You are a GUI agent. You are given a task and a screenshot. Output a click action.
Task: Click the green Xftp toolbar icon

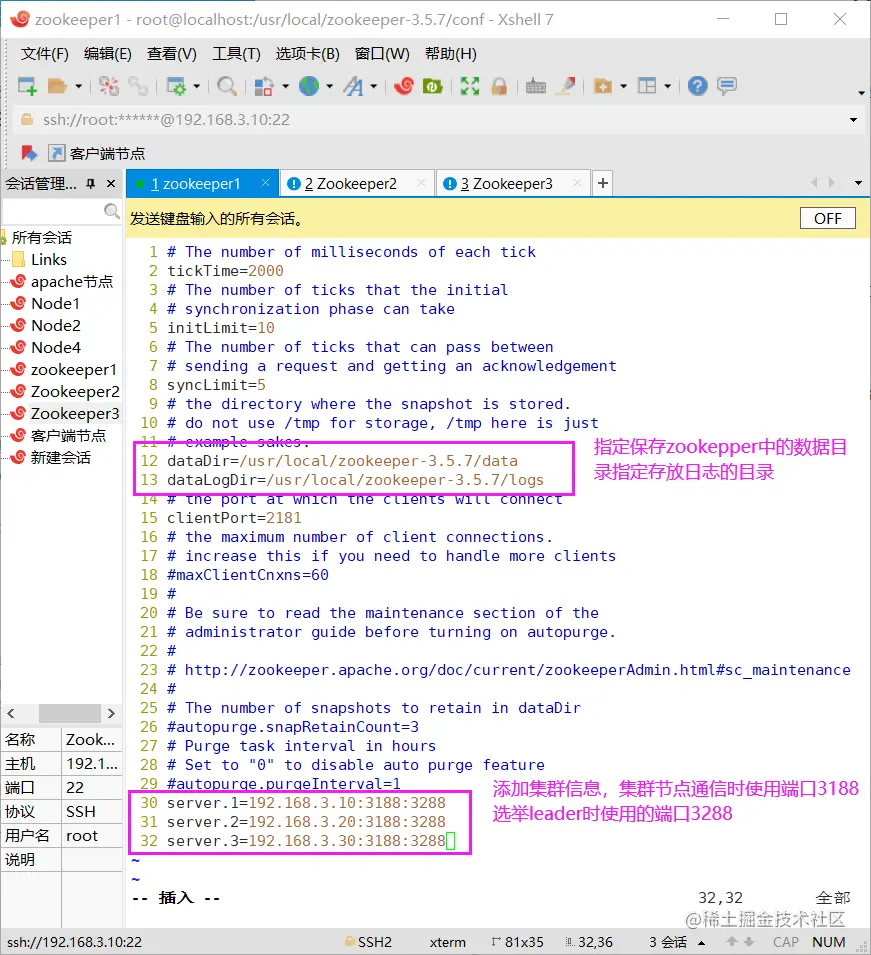(x=432, y=86)
